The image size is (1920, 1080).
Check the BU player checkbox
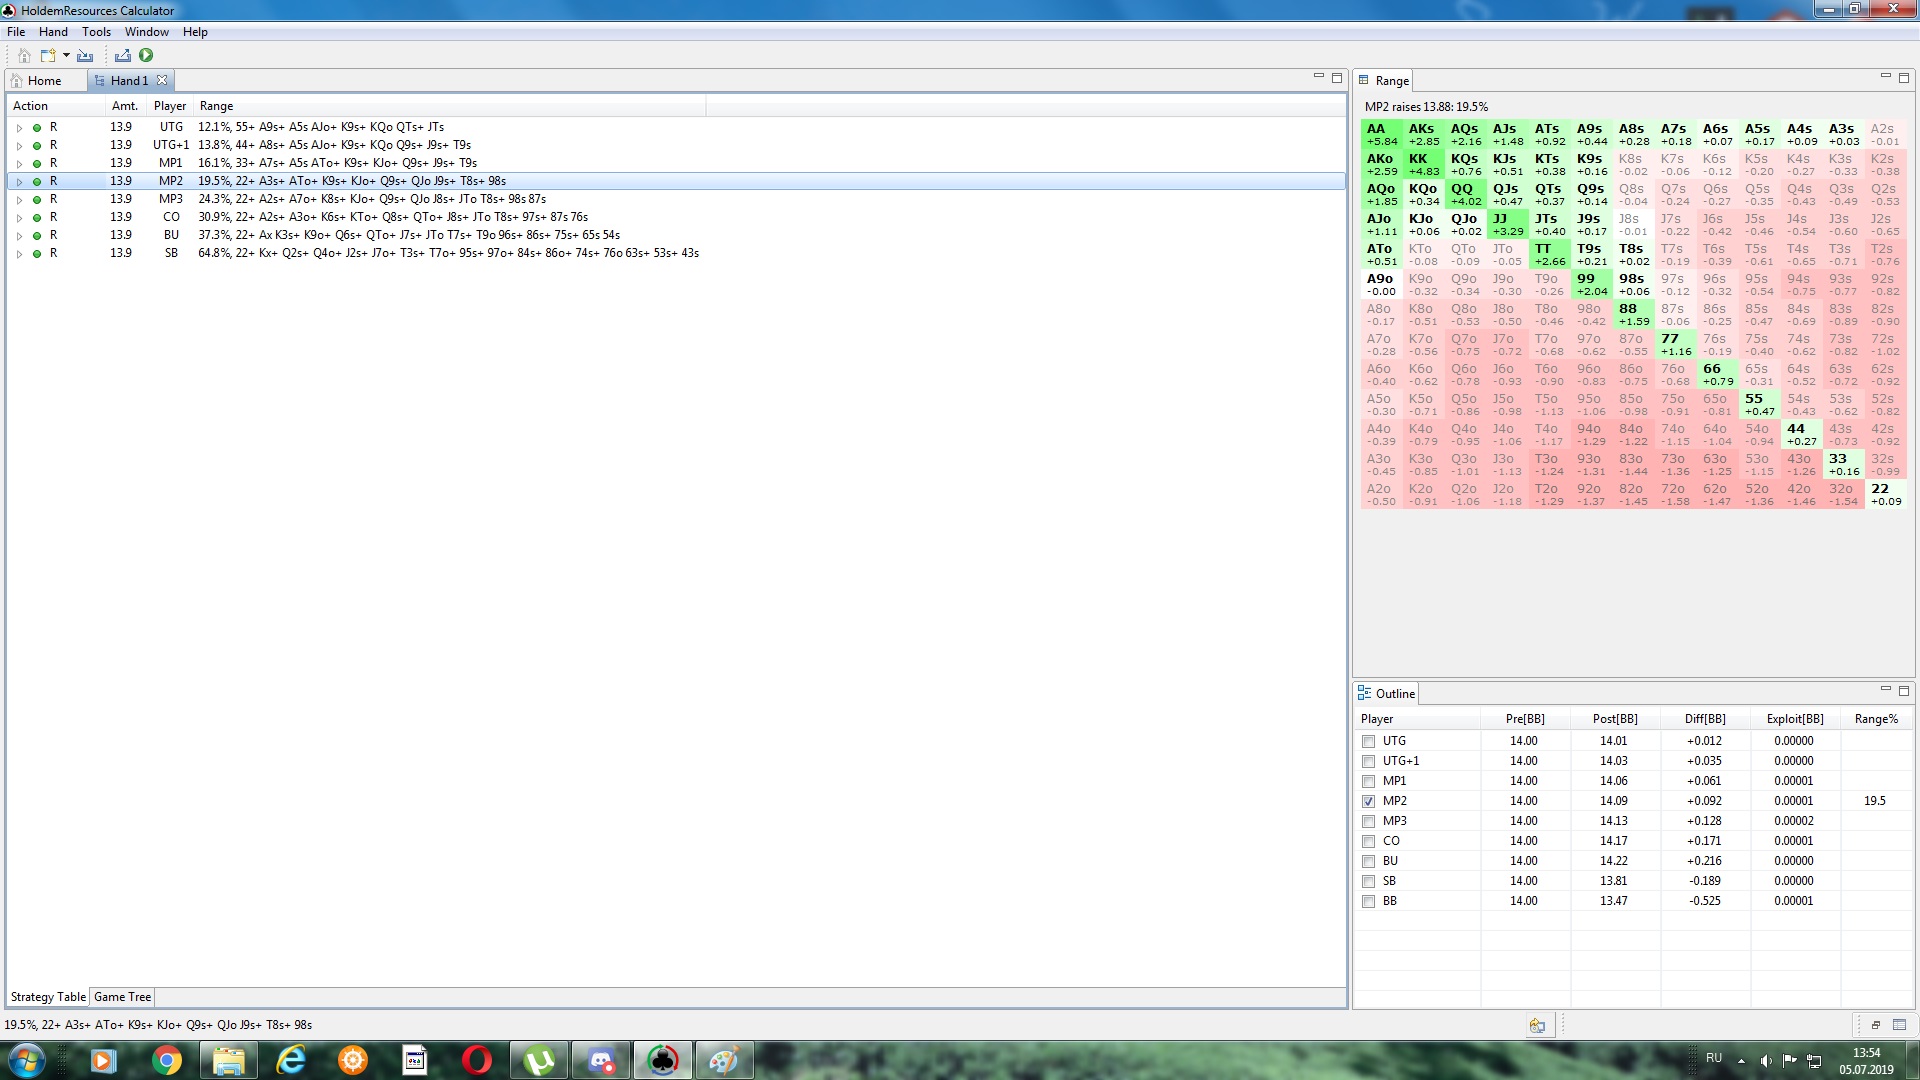(x=1368, y=861)
